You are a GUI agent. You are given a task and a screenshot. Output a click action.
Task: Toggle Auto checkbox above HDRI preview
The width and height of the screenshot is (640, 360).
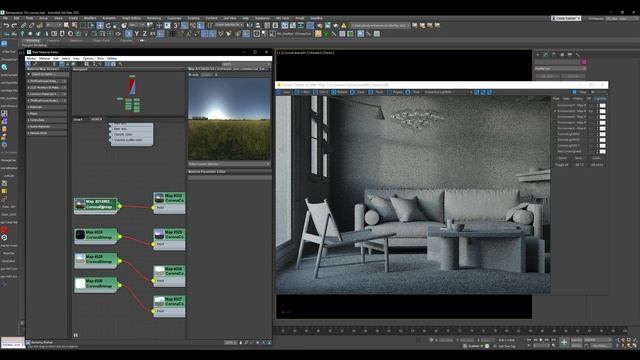(190, 75)
